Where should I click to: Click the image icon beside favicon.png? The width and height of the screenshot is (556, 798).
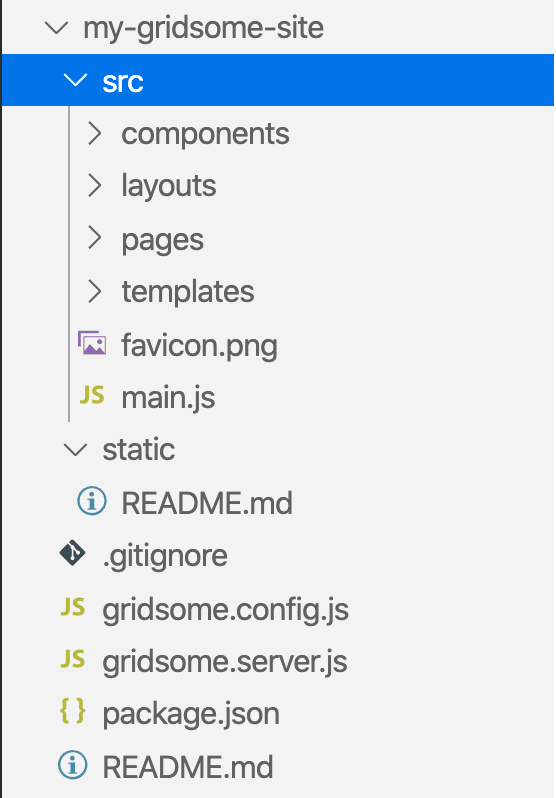coord(92,343)
